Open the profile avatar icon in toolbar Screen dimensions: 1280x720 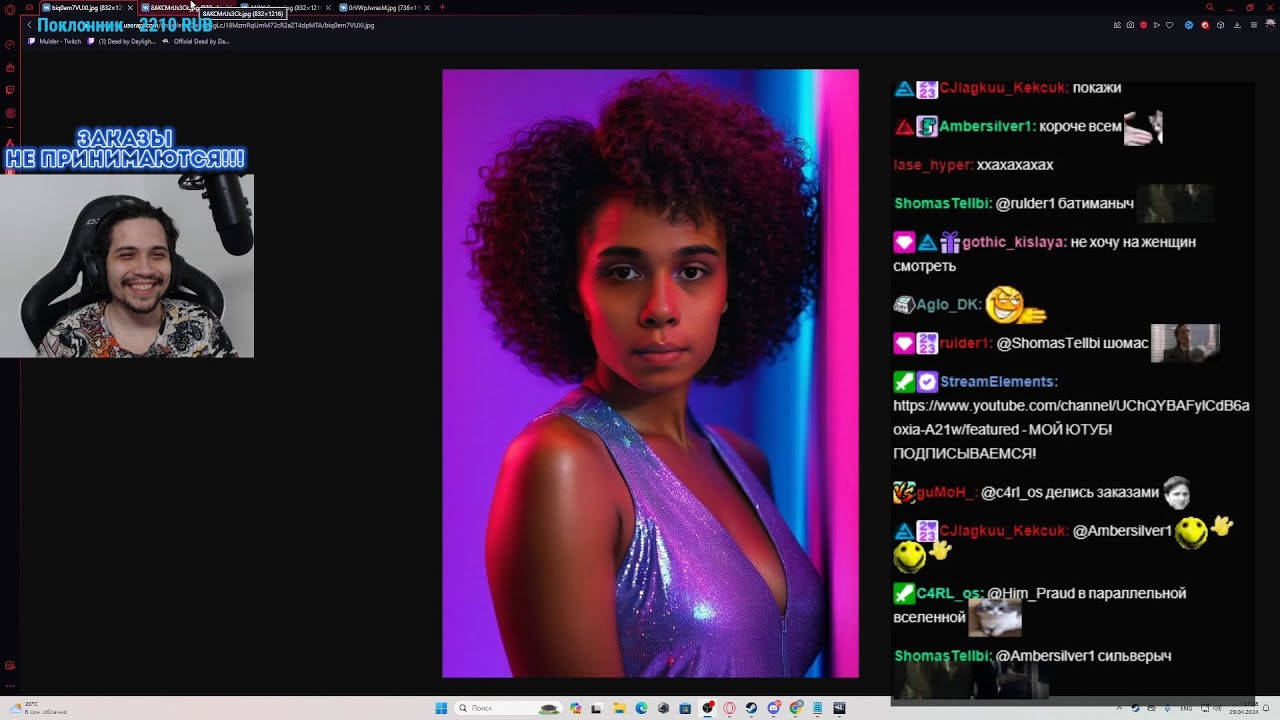point(1270,25)
